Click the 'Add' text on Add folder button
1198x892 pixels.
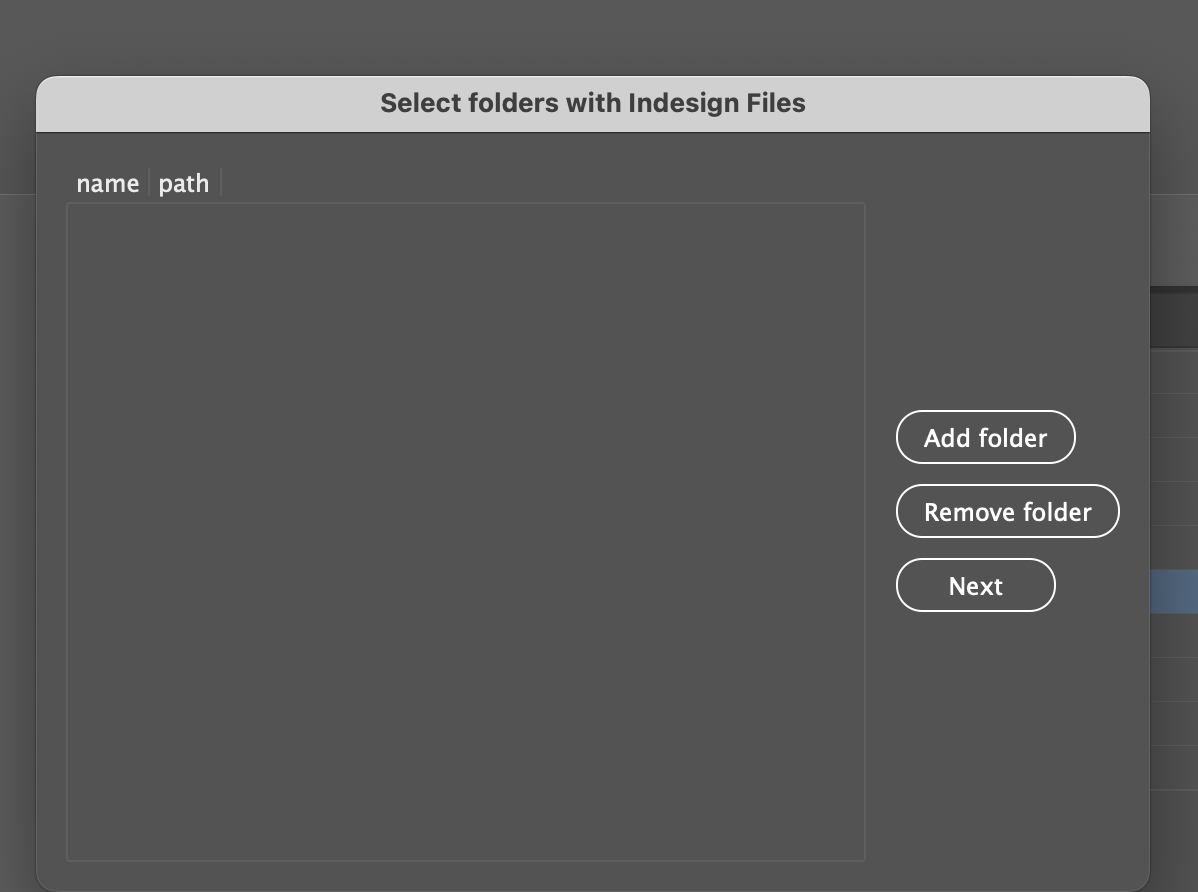pyautogui.click(x=946, y=438)
